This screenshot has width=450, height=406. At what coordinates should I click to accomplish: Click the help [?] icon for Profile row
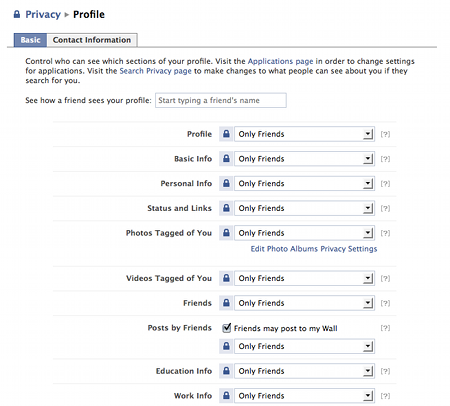point(385,134)
